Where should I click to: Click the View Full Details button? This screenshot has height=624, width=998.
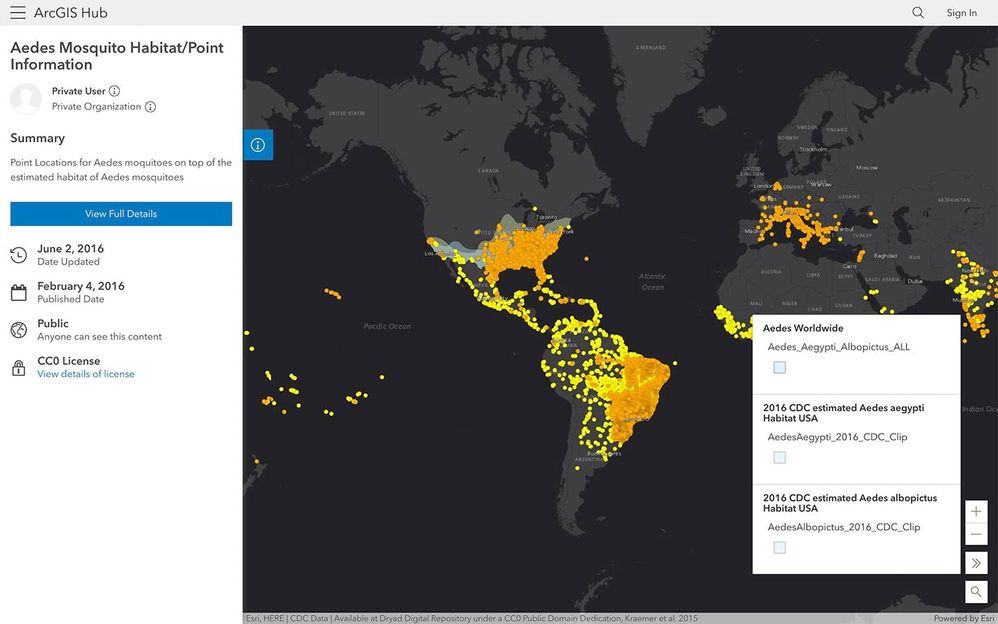[x=119, y=213]
